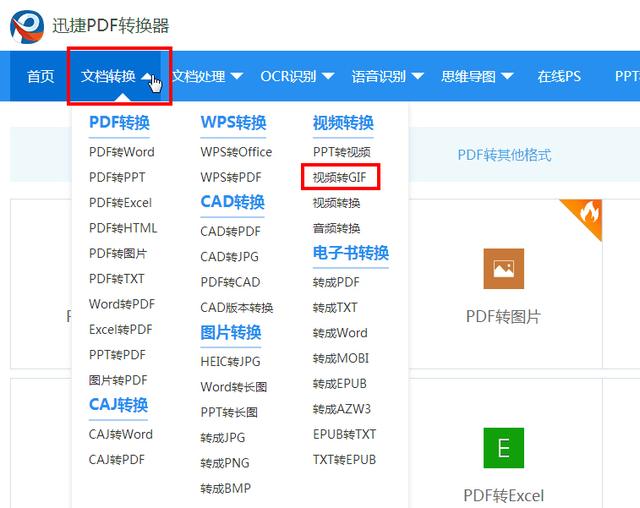Viewport: 640px width, 508px height.
Task: Expand the 语音识别 dropdown
Action: pos(387,76)
